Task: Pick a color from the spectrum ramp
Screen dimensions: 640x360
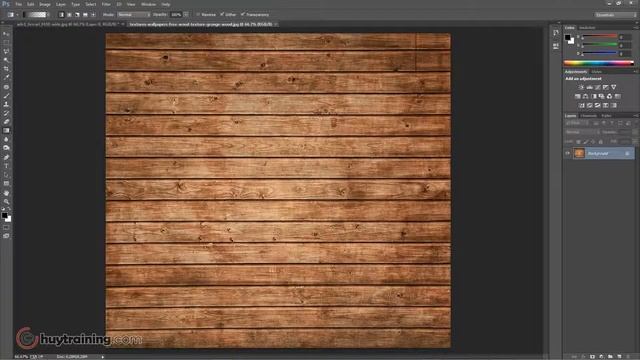Action: 599,63
